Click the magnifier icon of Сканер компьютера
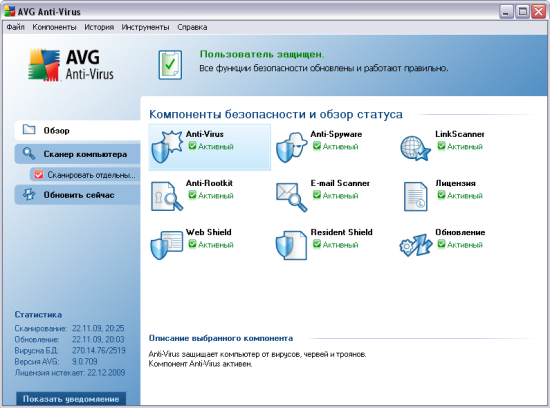 coord(29,154)
